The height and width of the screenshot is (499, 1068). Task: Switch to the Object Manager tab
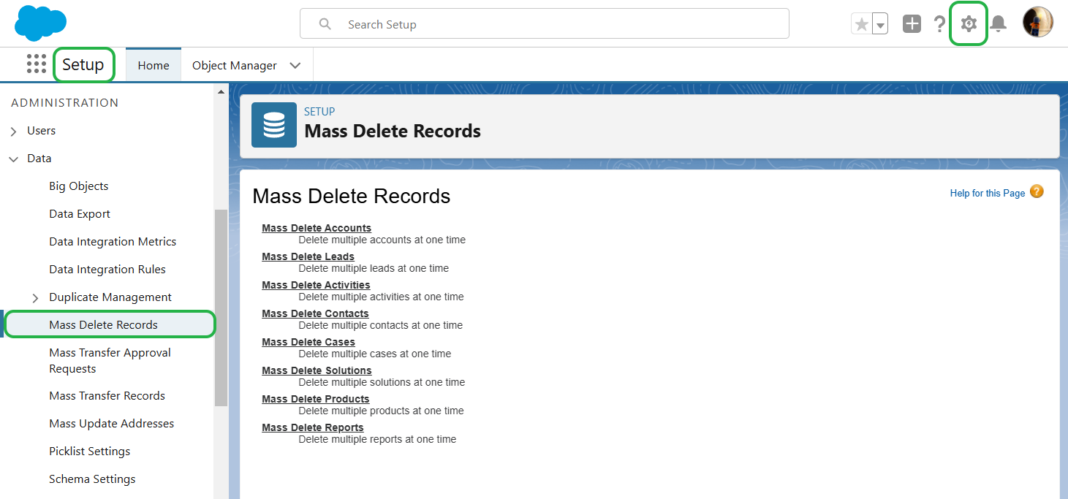click(234, 65)
